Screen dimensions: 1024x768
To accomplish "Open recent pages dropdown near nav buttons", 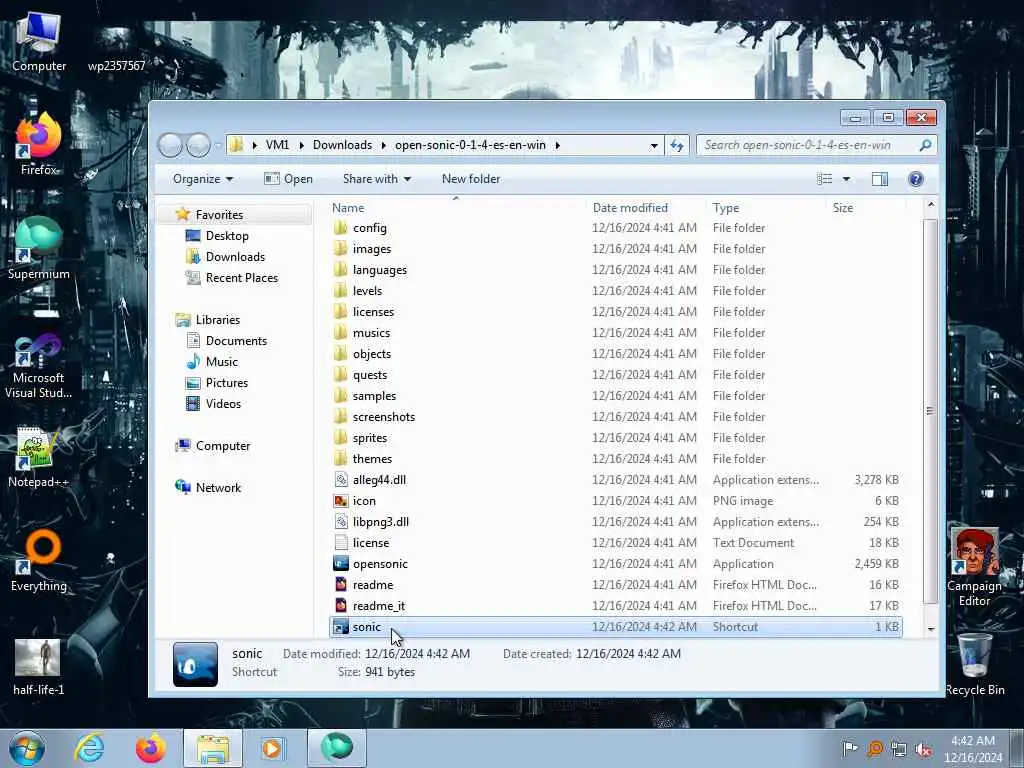I will click(217, 146).
